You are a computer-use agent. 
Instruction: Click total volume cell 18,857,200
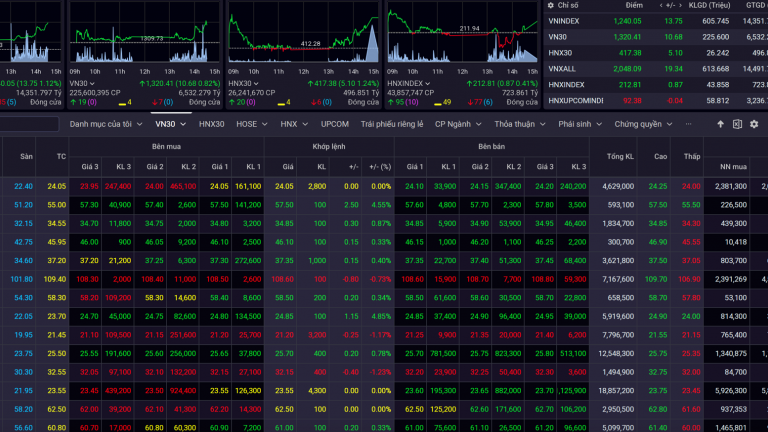click(616, 391)
